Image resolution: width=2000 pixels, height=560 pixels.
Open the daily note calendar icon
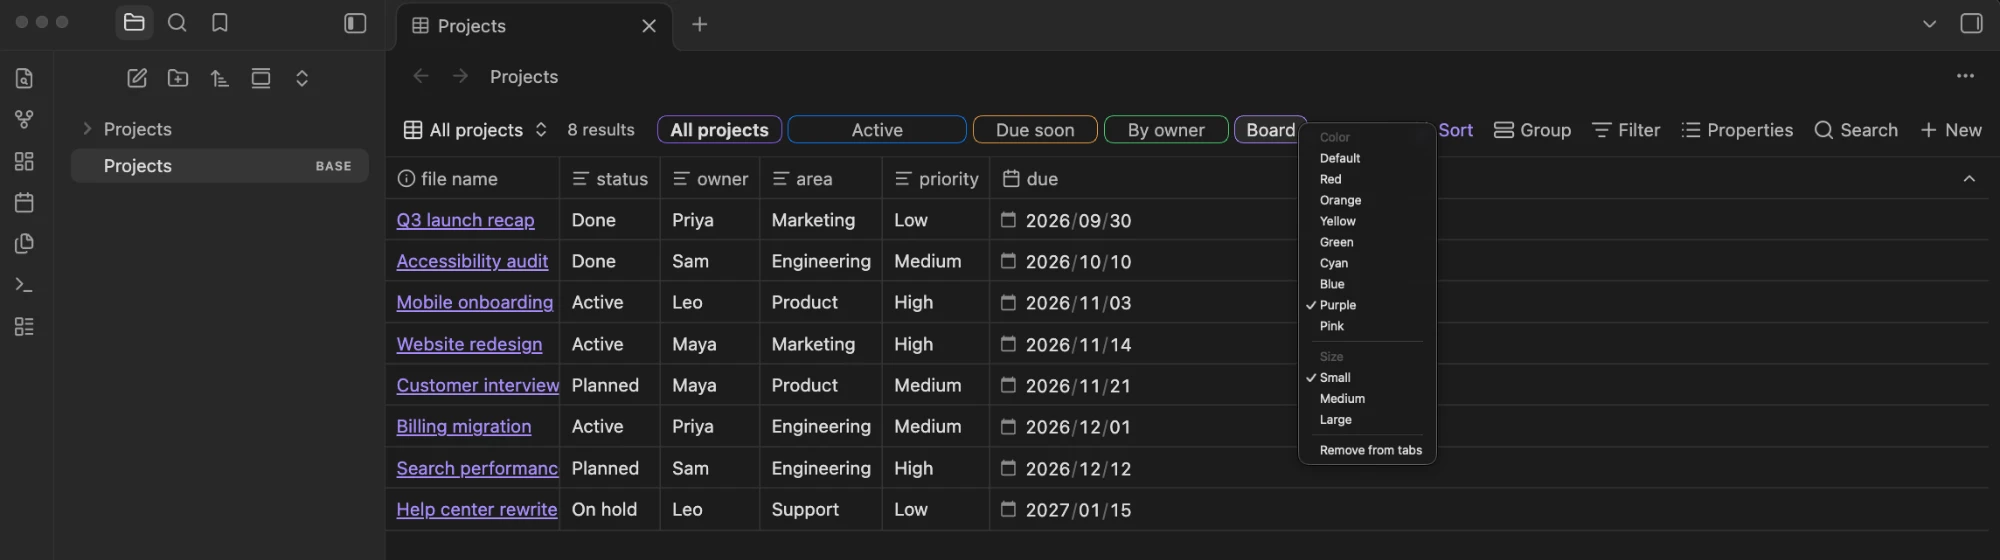[25, 202]
